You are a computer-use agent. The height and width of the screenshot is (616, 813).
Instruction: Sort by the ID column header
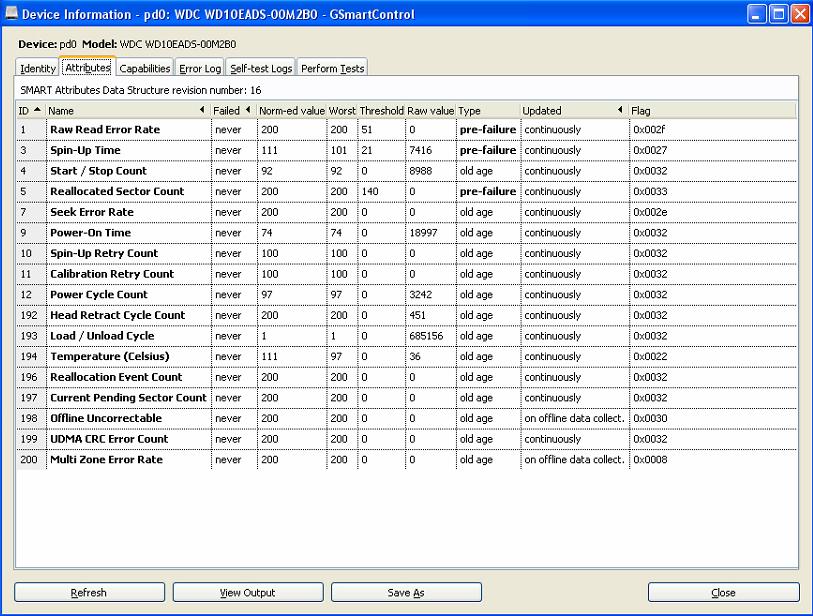[x=31, y=110]
